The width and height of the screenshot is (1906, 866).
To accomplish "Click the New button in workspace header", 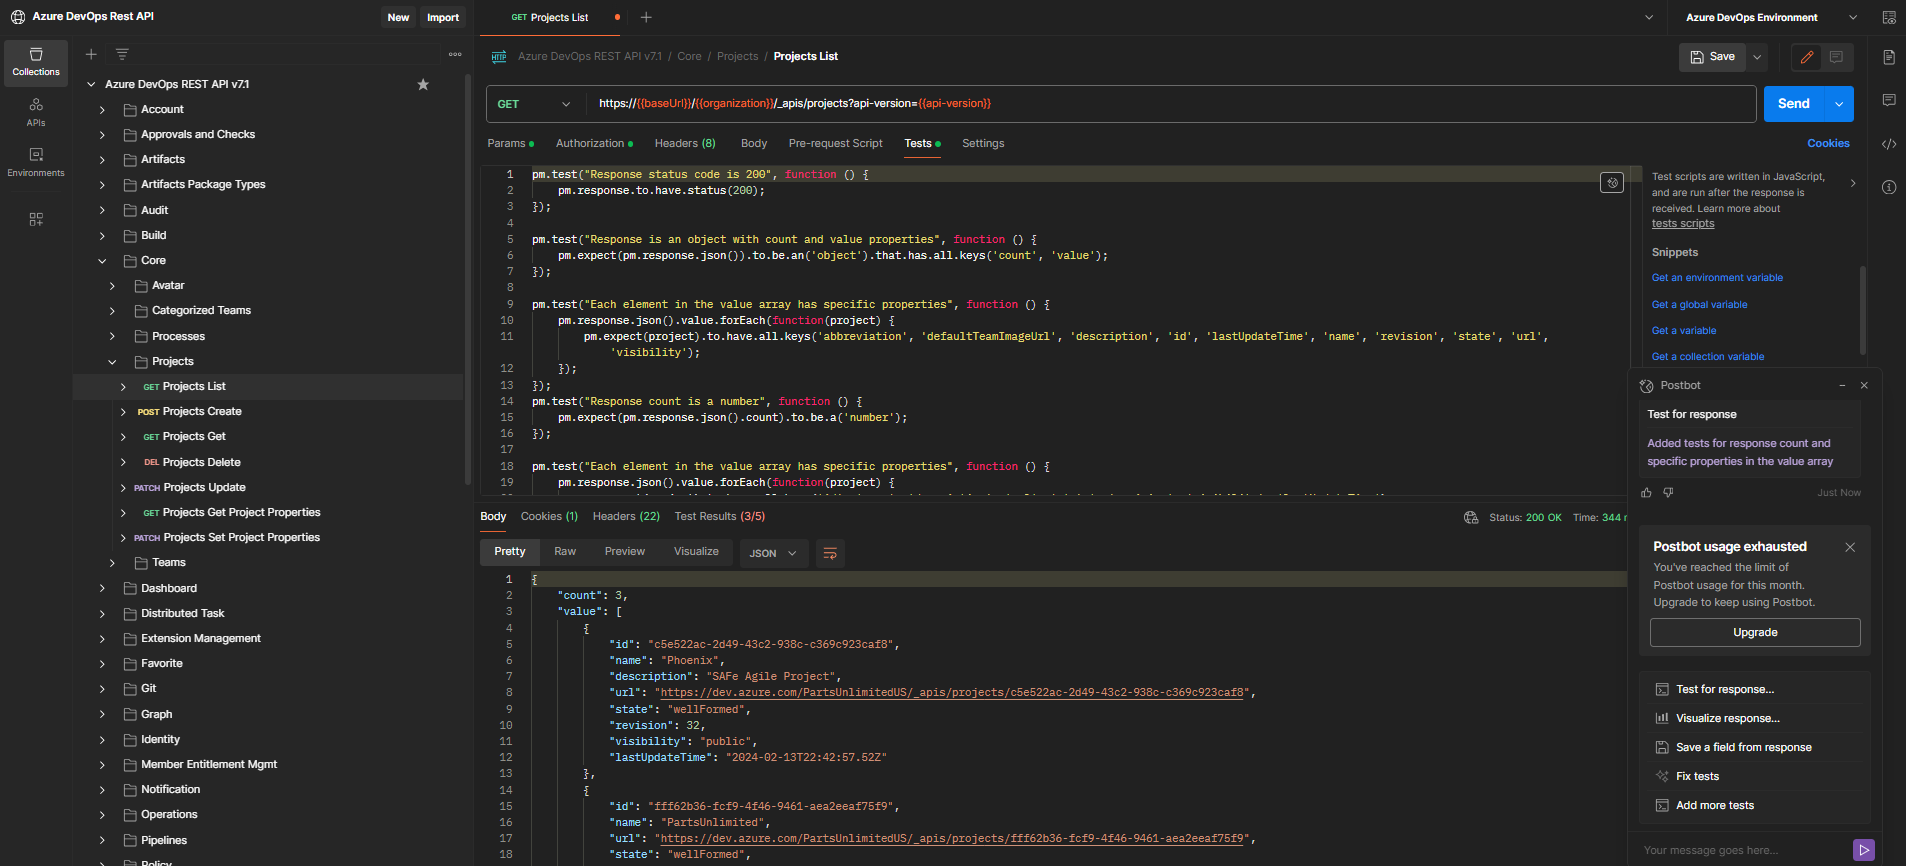I will (398, 17).
